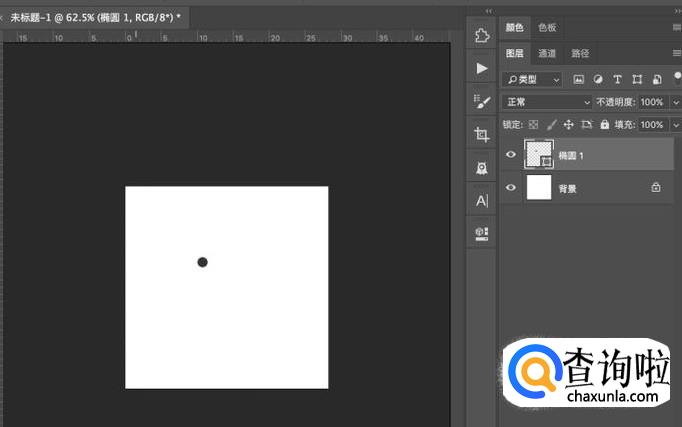The image size is (682, 427).
Task: Open the Brush settings panel icon
Action: tap(482, 101)
